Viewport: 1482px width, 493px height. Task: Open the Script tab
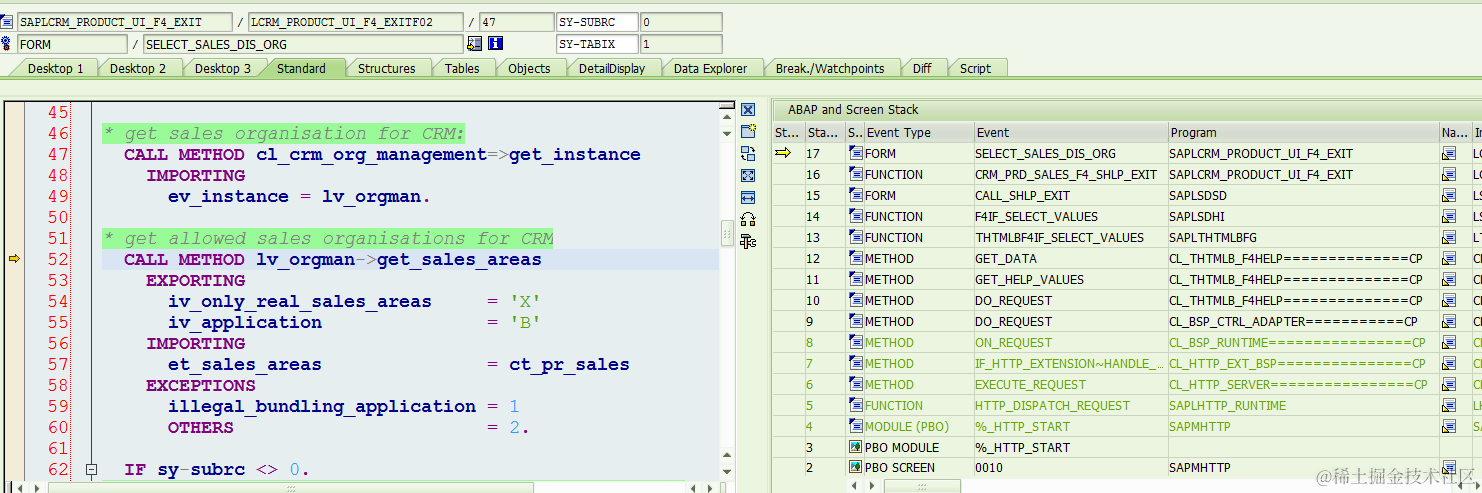tap(975, 69)
